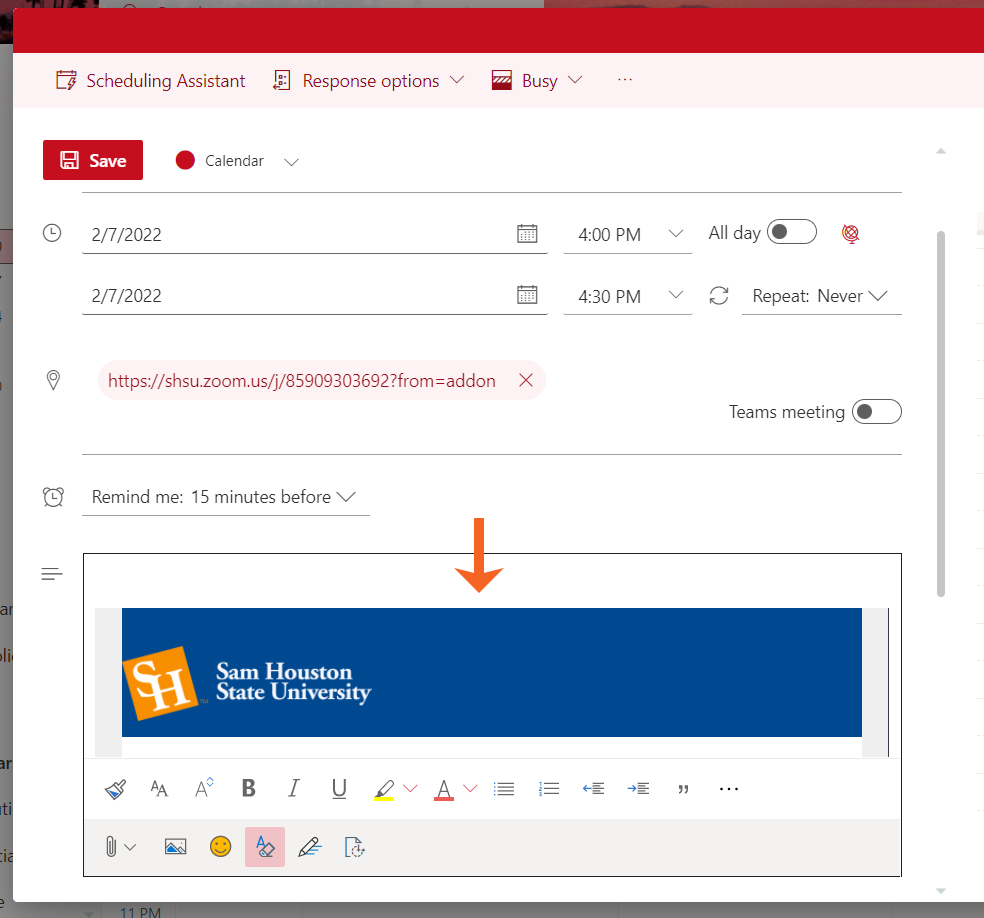The image size is (984, 918).
Task: Open Scheduling Assistant
Action: 151,81
